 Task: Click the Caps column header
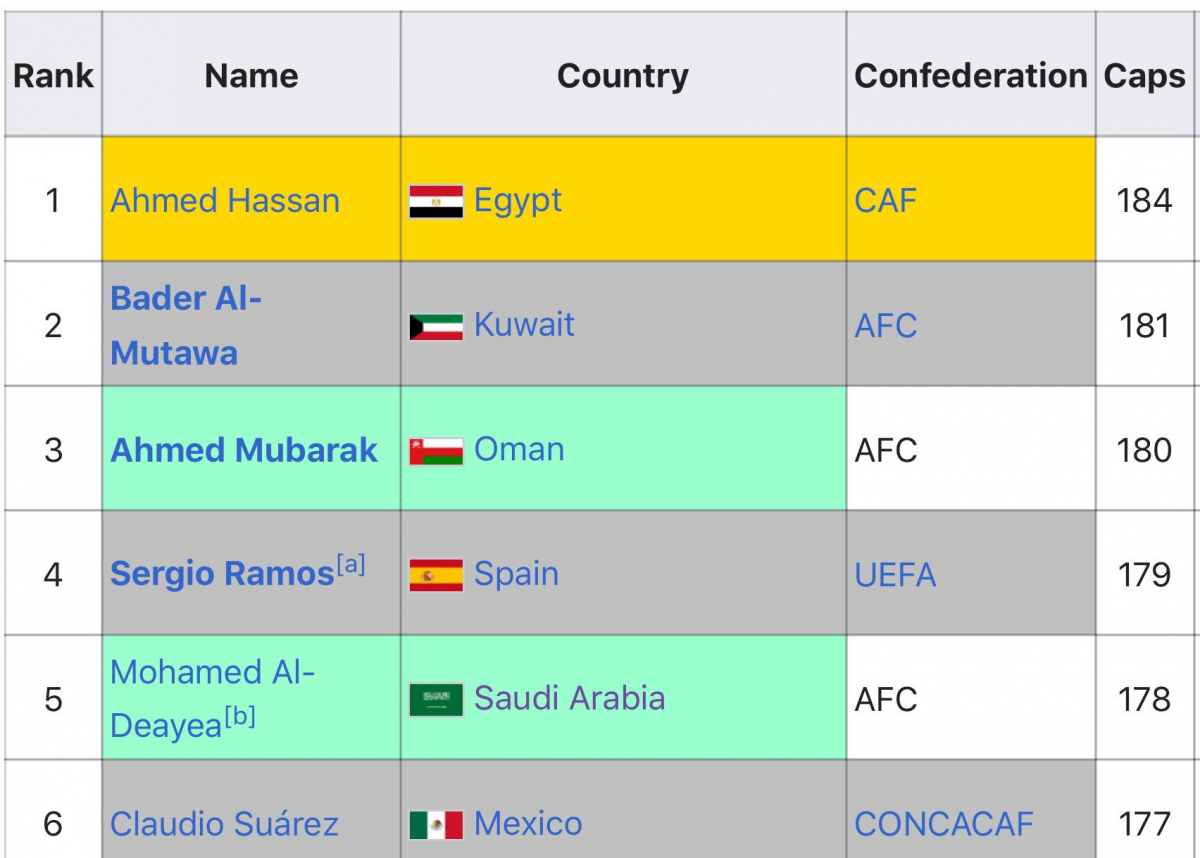coord(1144,76)
